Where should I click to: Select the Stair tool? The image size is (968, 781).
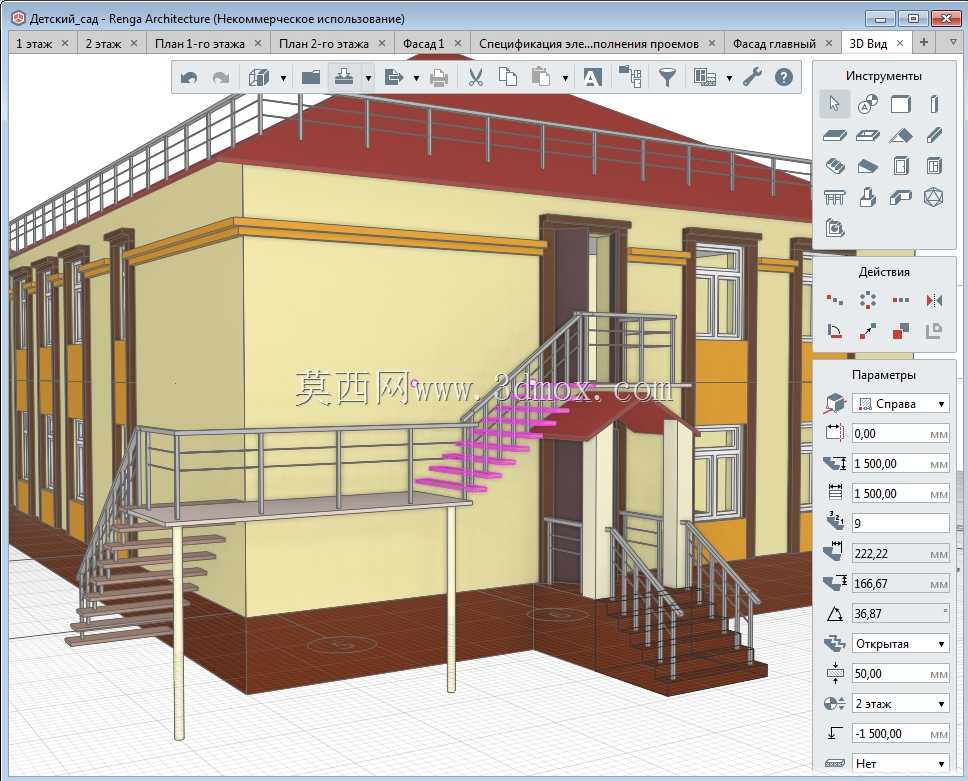click(x=835, y=165)
